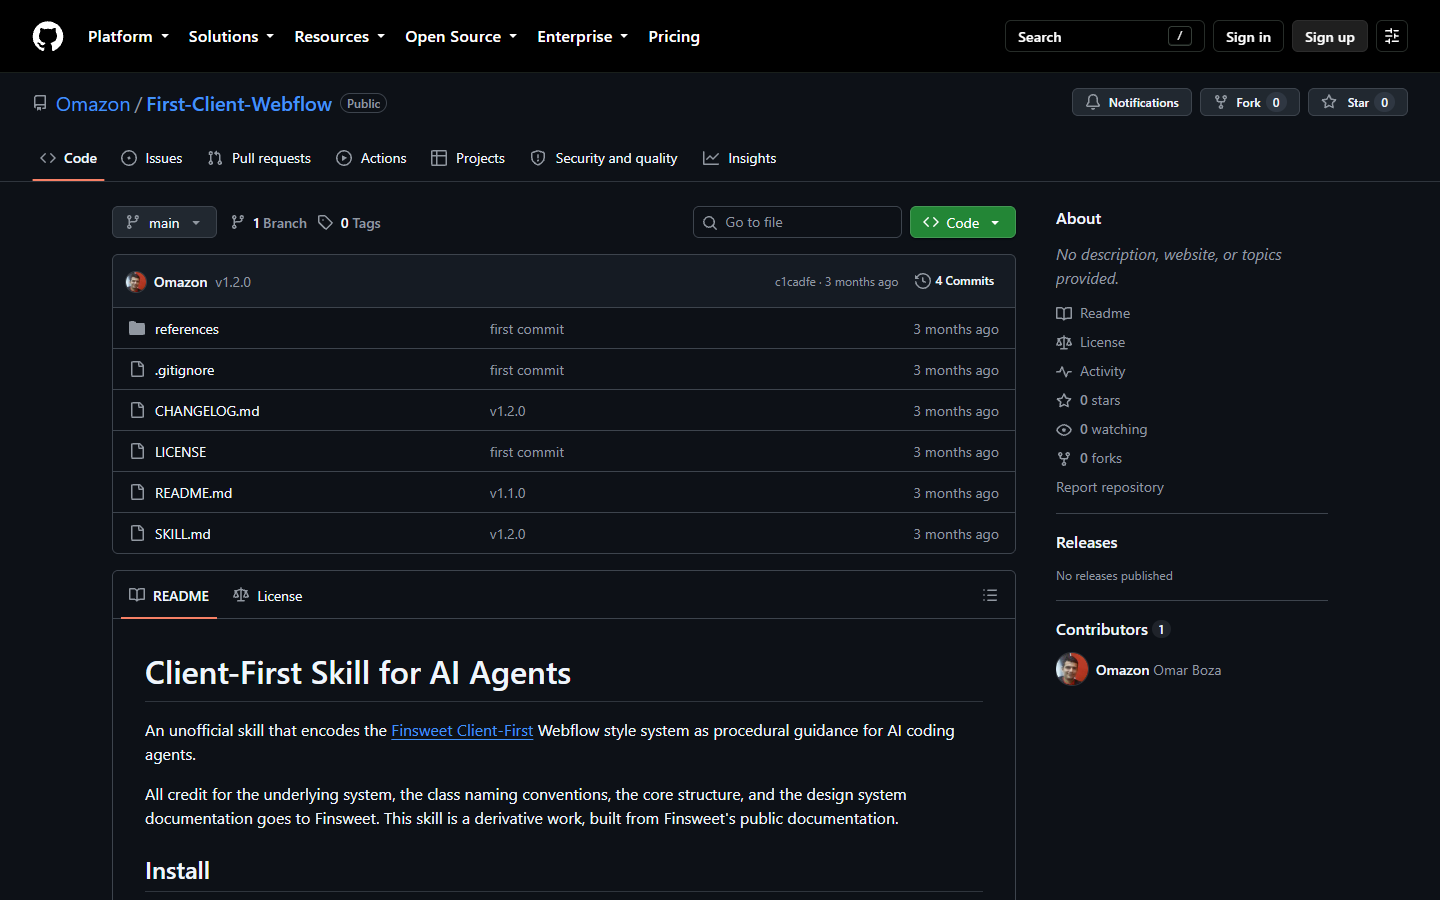Click the Go to file field

click(x=797, y=222)
